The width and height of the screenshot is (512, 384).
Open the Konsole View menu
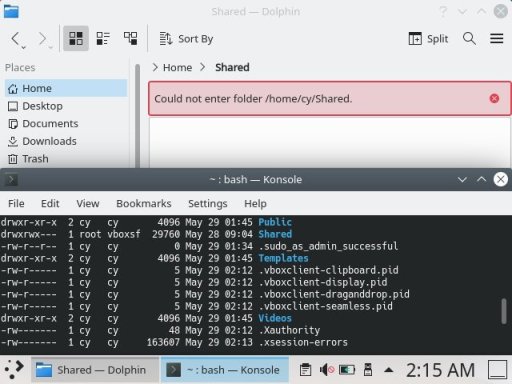pyautogui.click(x=88, y=203)
